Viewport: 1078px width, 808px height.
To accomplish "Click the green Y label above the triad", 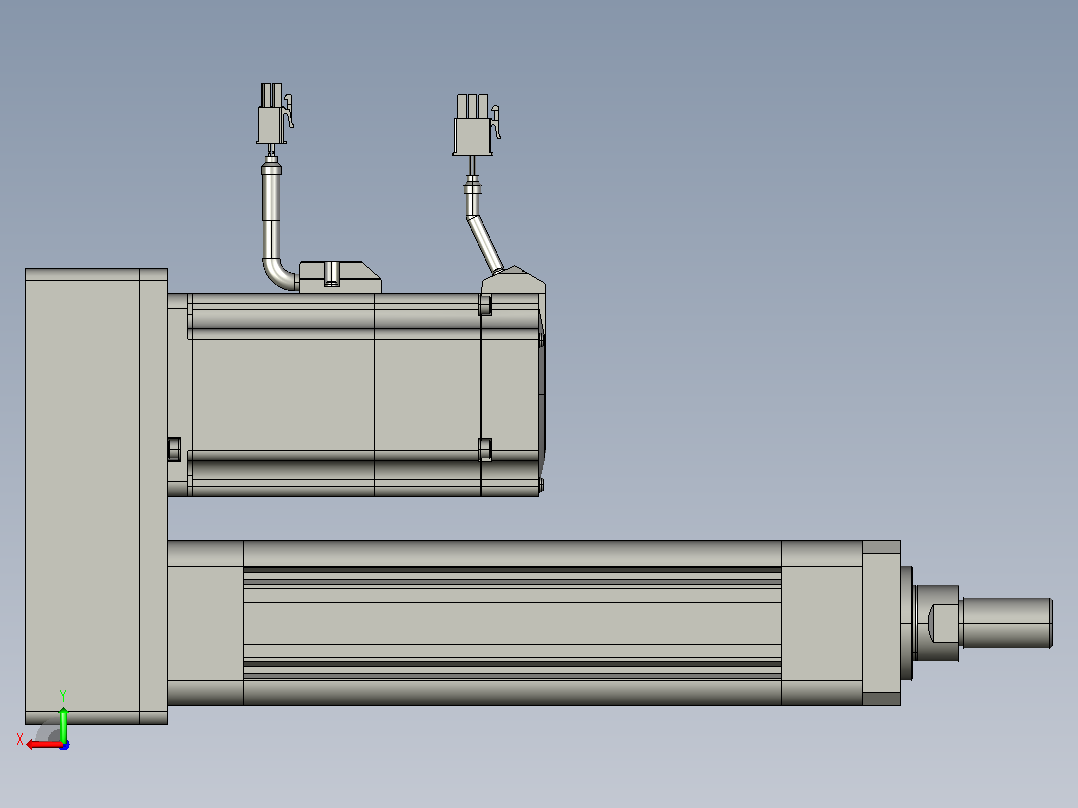I will click(x=63, y=696).
